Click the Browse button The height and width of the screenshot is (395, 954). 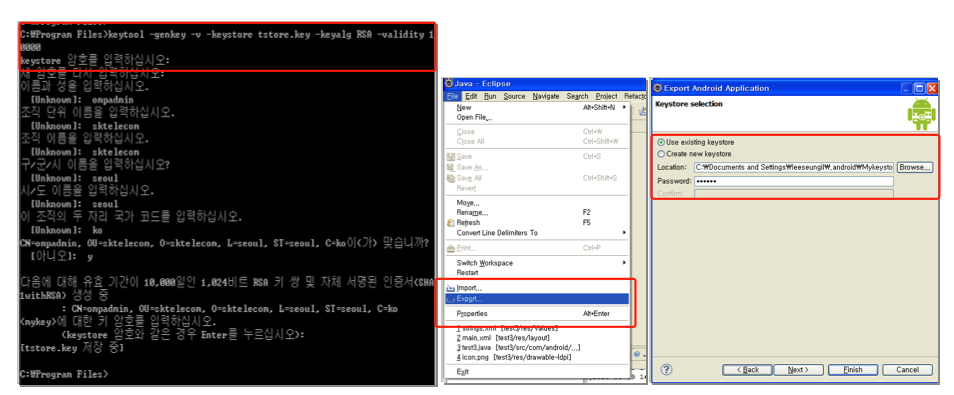tap(914, 167)
